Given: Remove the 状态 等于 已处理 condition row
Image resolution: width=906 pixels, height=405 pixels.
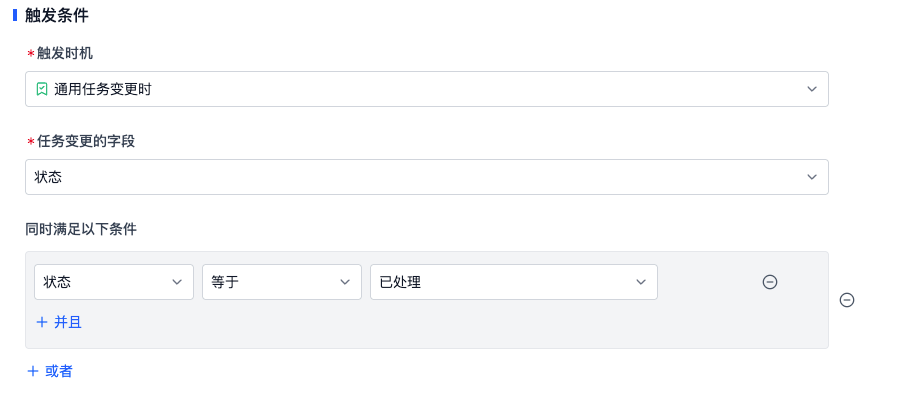Looking at the screenshot, I should tap(770, 282).
